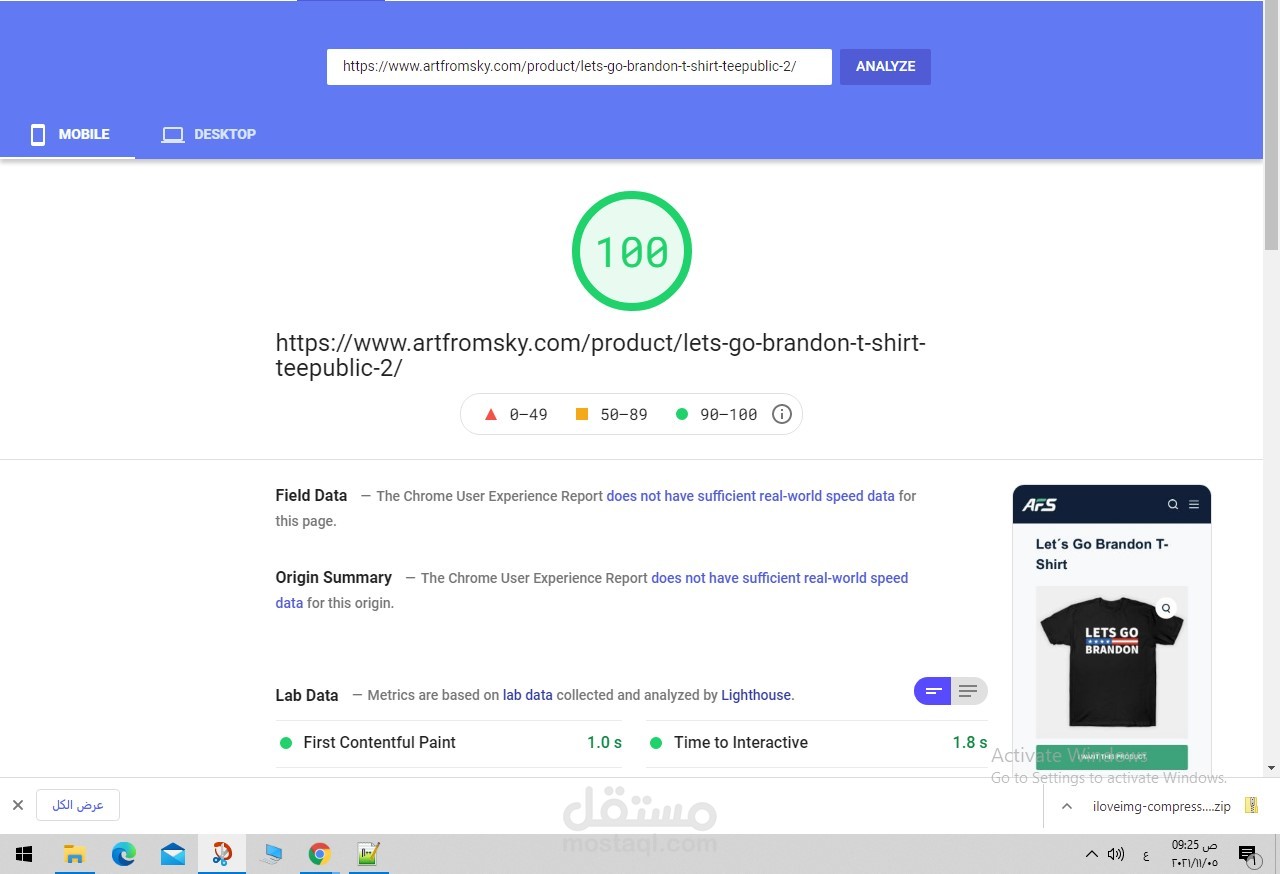This screenshot has height=874, width=1280.
Task: Open Chrome from the taskbar
Action: pos(319,854)
